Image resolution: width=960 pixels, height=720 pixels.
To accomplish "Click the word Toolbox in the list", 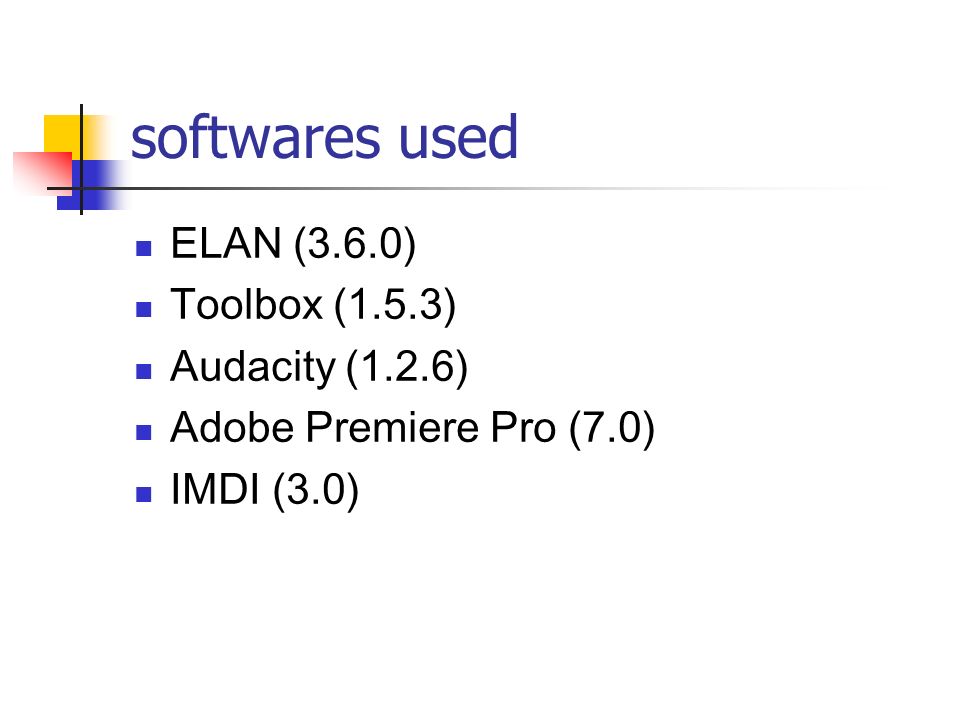I will (x=246, y=304).
